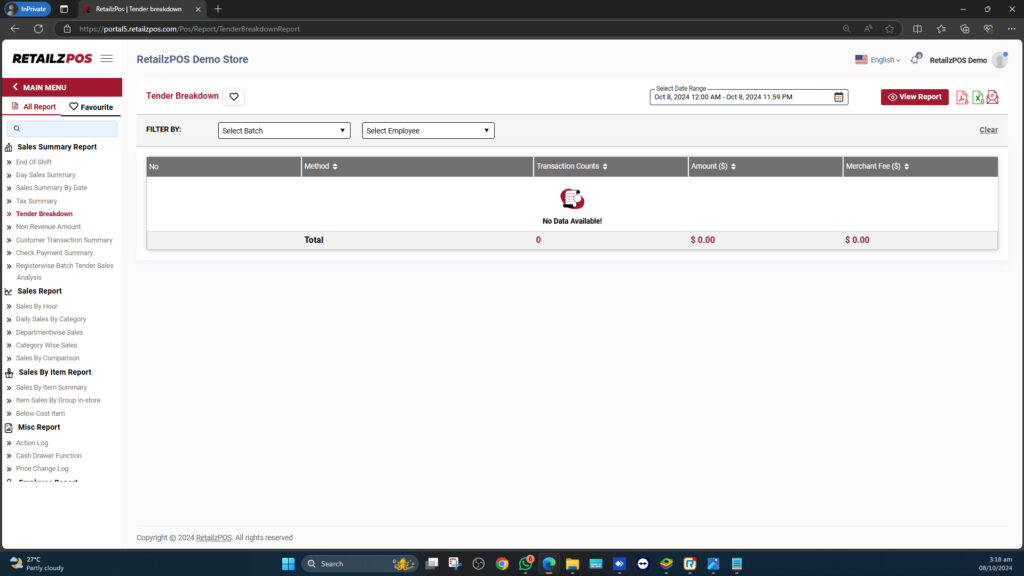The width and height of the screenshot is (1024, 576).
Task: Open notifications via the bell icon
Action: (915, 59)
